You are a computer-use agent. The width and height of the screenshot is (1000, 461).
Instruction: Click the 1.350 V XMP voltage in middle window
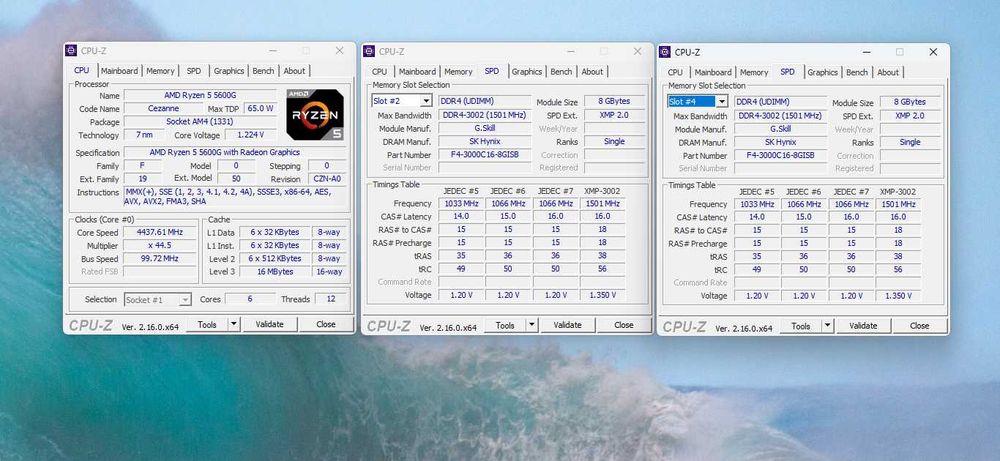pos(603,295)
